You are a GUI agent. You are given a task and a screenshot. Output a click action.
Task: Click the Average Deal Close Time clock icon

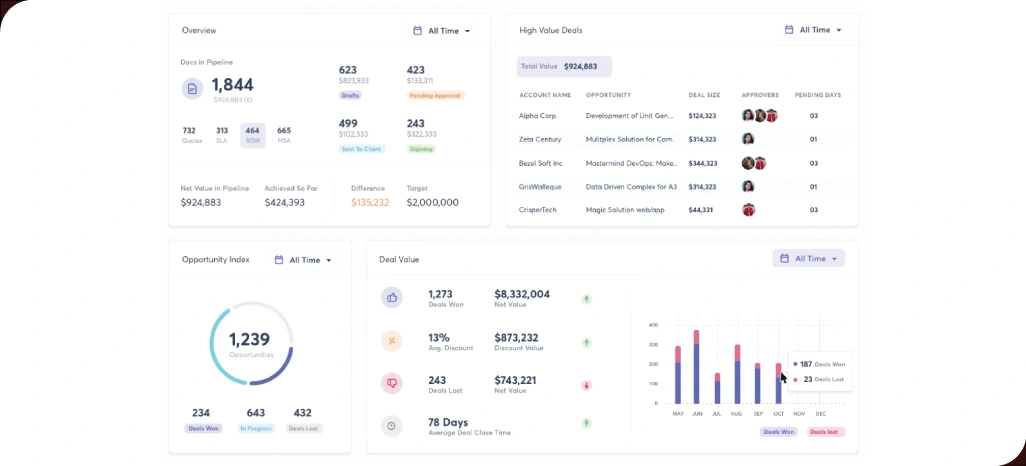tap(392, 425)
